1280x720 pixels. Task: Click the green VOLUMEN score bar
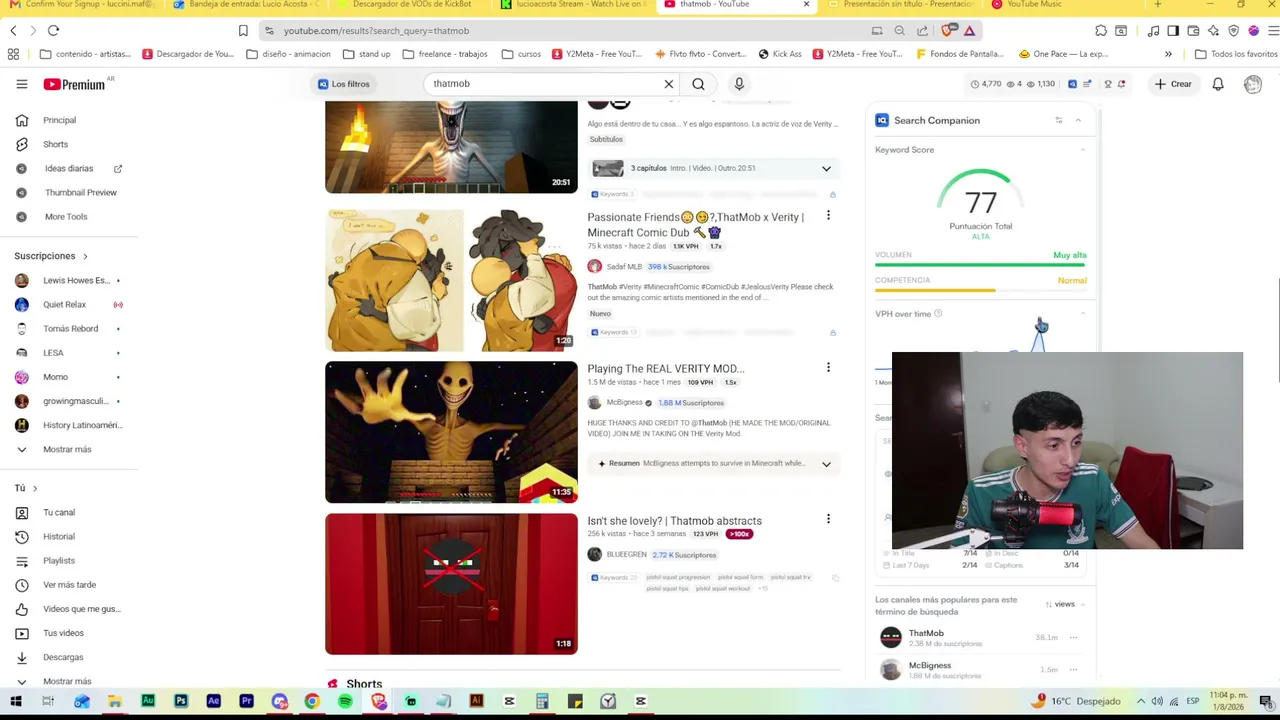981,266
